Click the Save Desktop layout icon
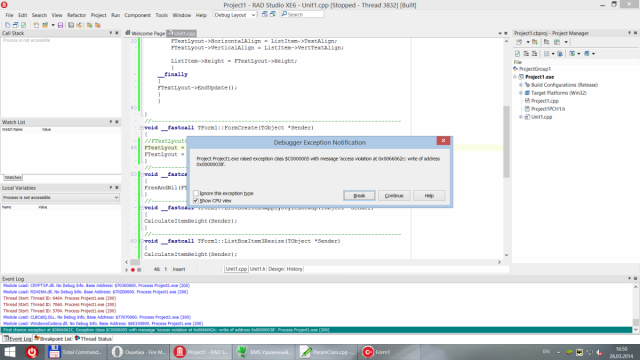 pos(264,14)
